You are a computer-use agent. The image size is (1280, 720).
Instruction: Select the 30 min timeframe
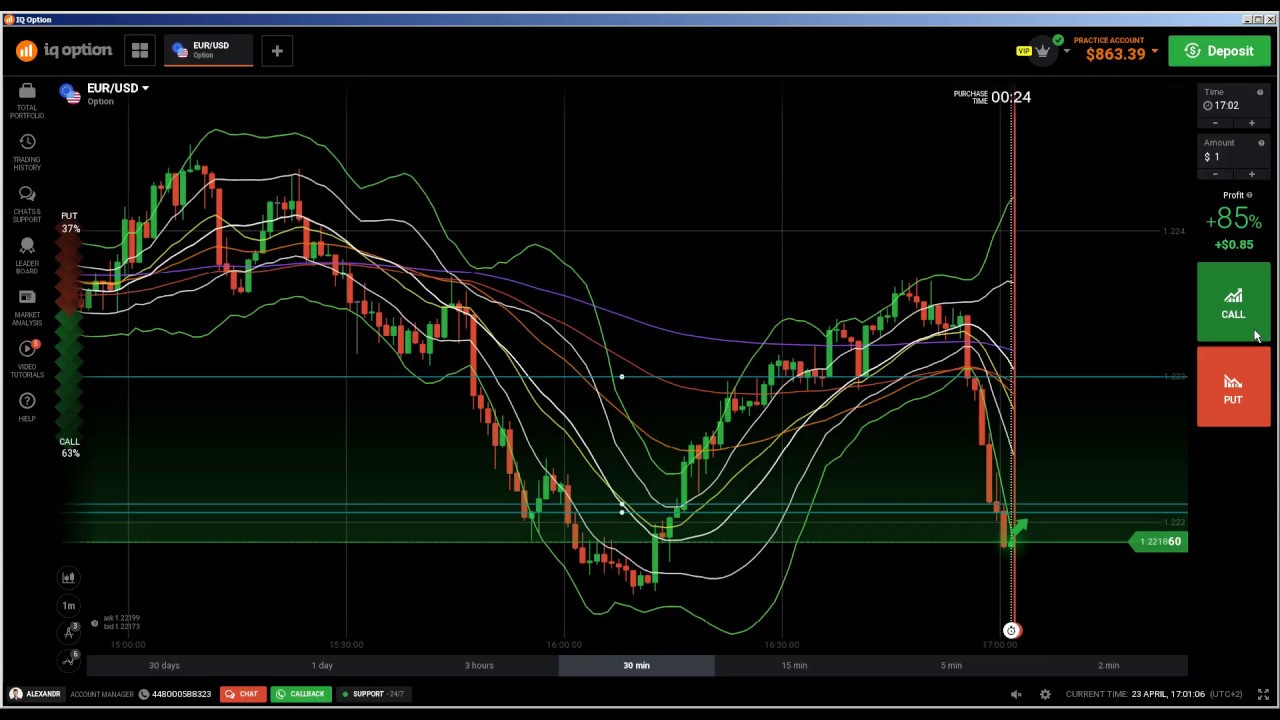click(x=636, y=665)
